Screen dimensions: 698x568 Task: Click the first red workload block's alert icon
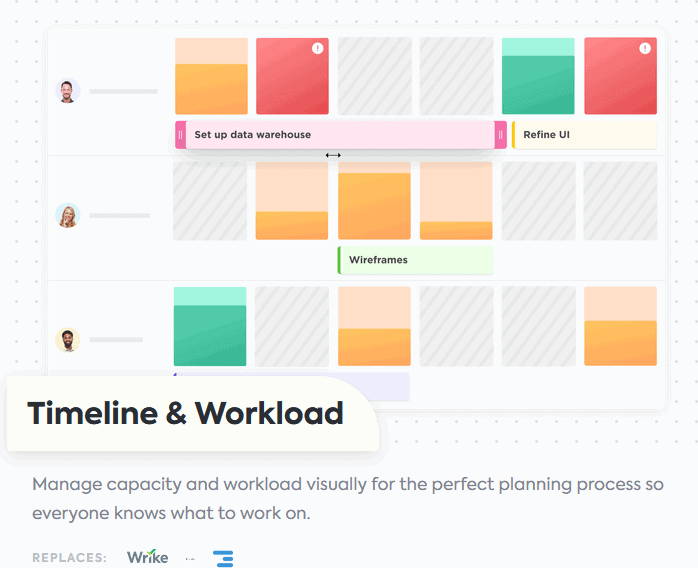317,48
